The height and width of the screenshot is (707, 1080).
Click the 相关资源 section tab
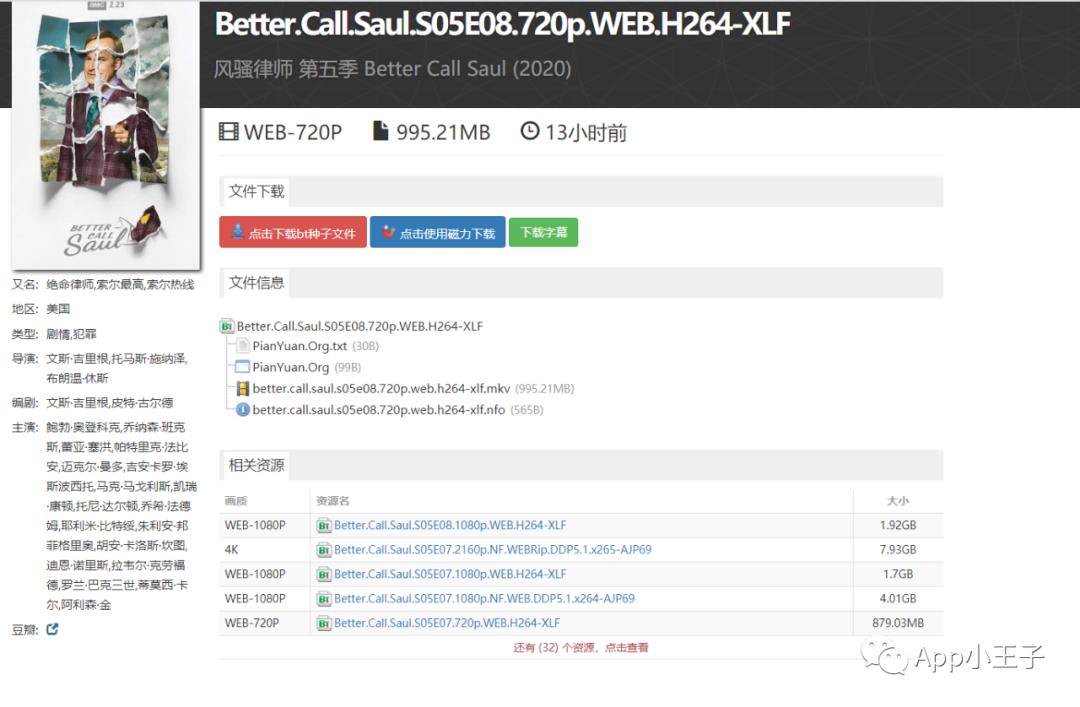tap(256, 465)
